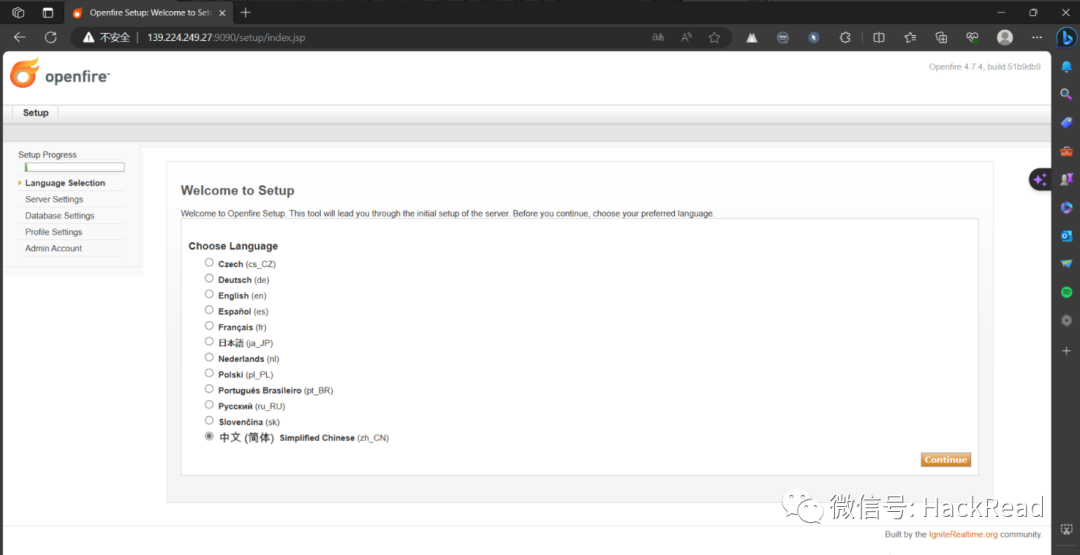The width and height of the screenshot is (1080, 555).
Task: Open Browser essentials heart icon
Action: tap(973, 37)
